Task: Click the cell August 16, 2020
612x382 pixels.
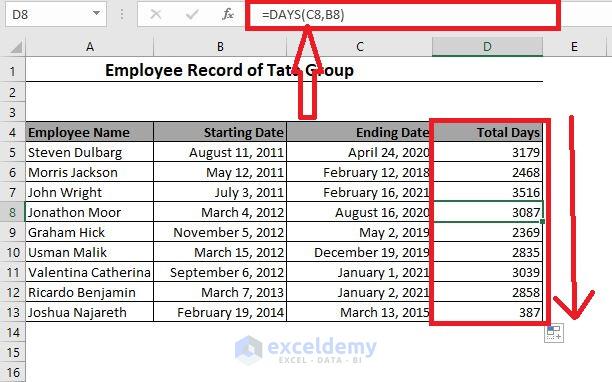Action: [x=359, y=212]
